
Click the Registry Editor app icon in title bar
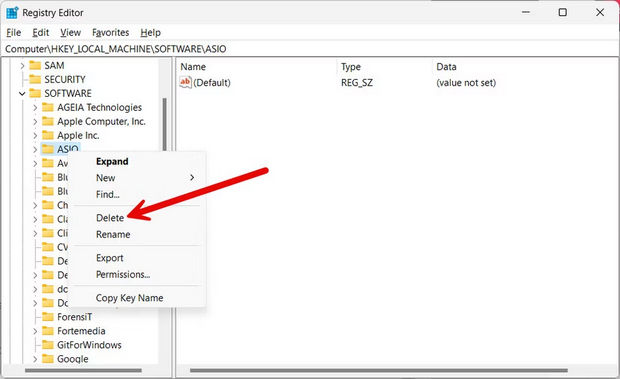tap(12, 13)
